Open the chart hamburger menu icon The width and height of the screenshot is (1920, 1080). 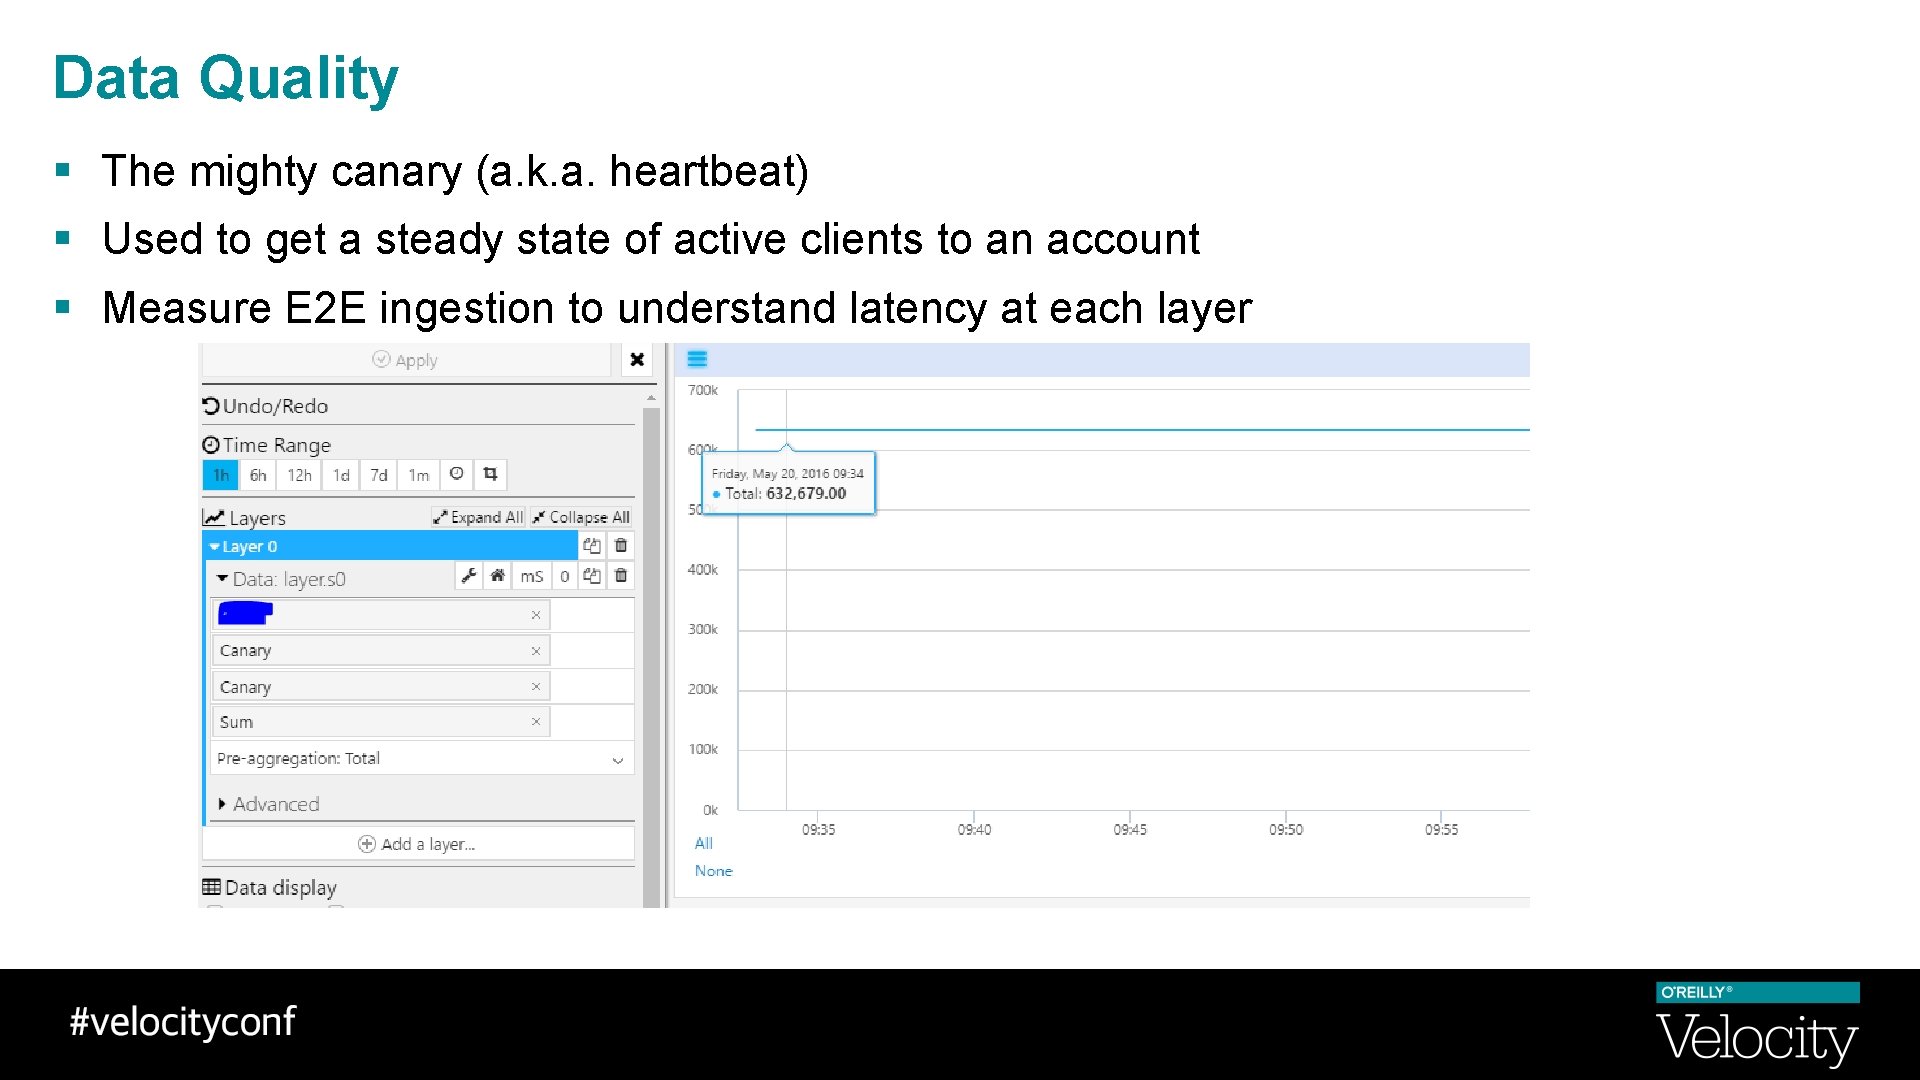[697, 359]
